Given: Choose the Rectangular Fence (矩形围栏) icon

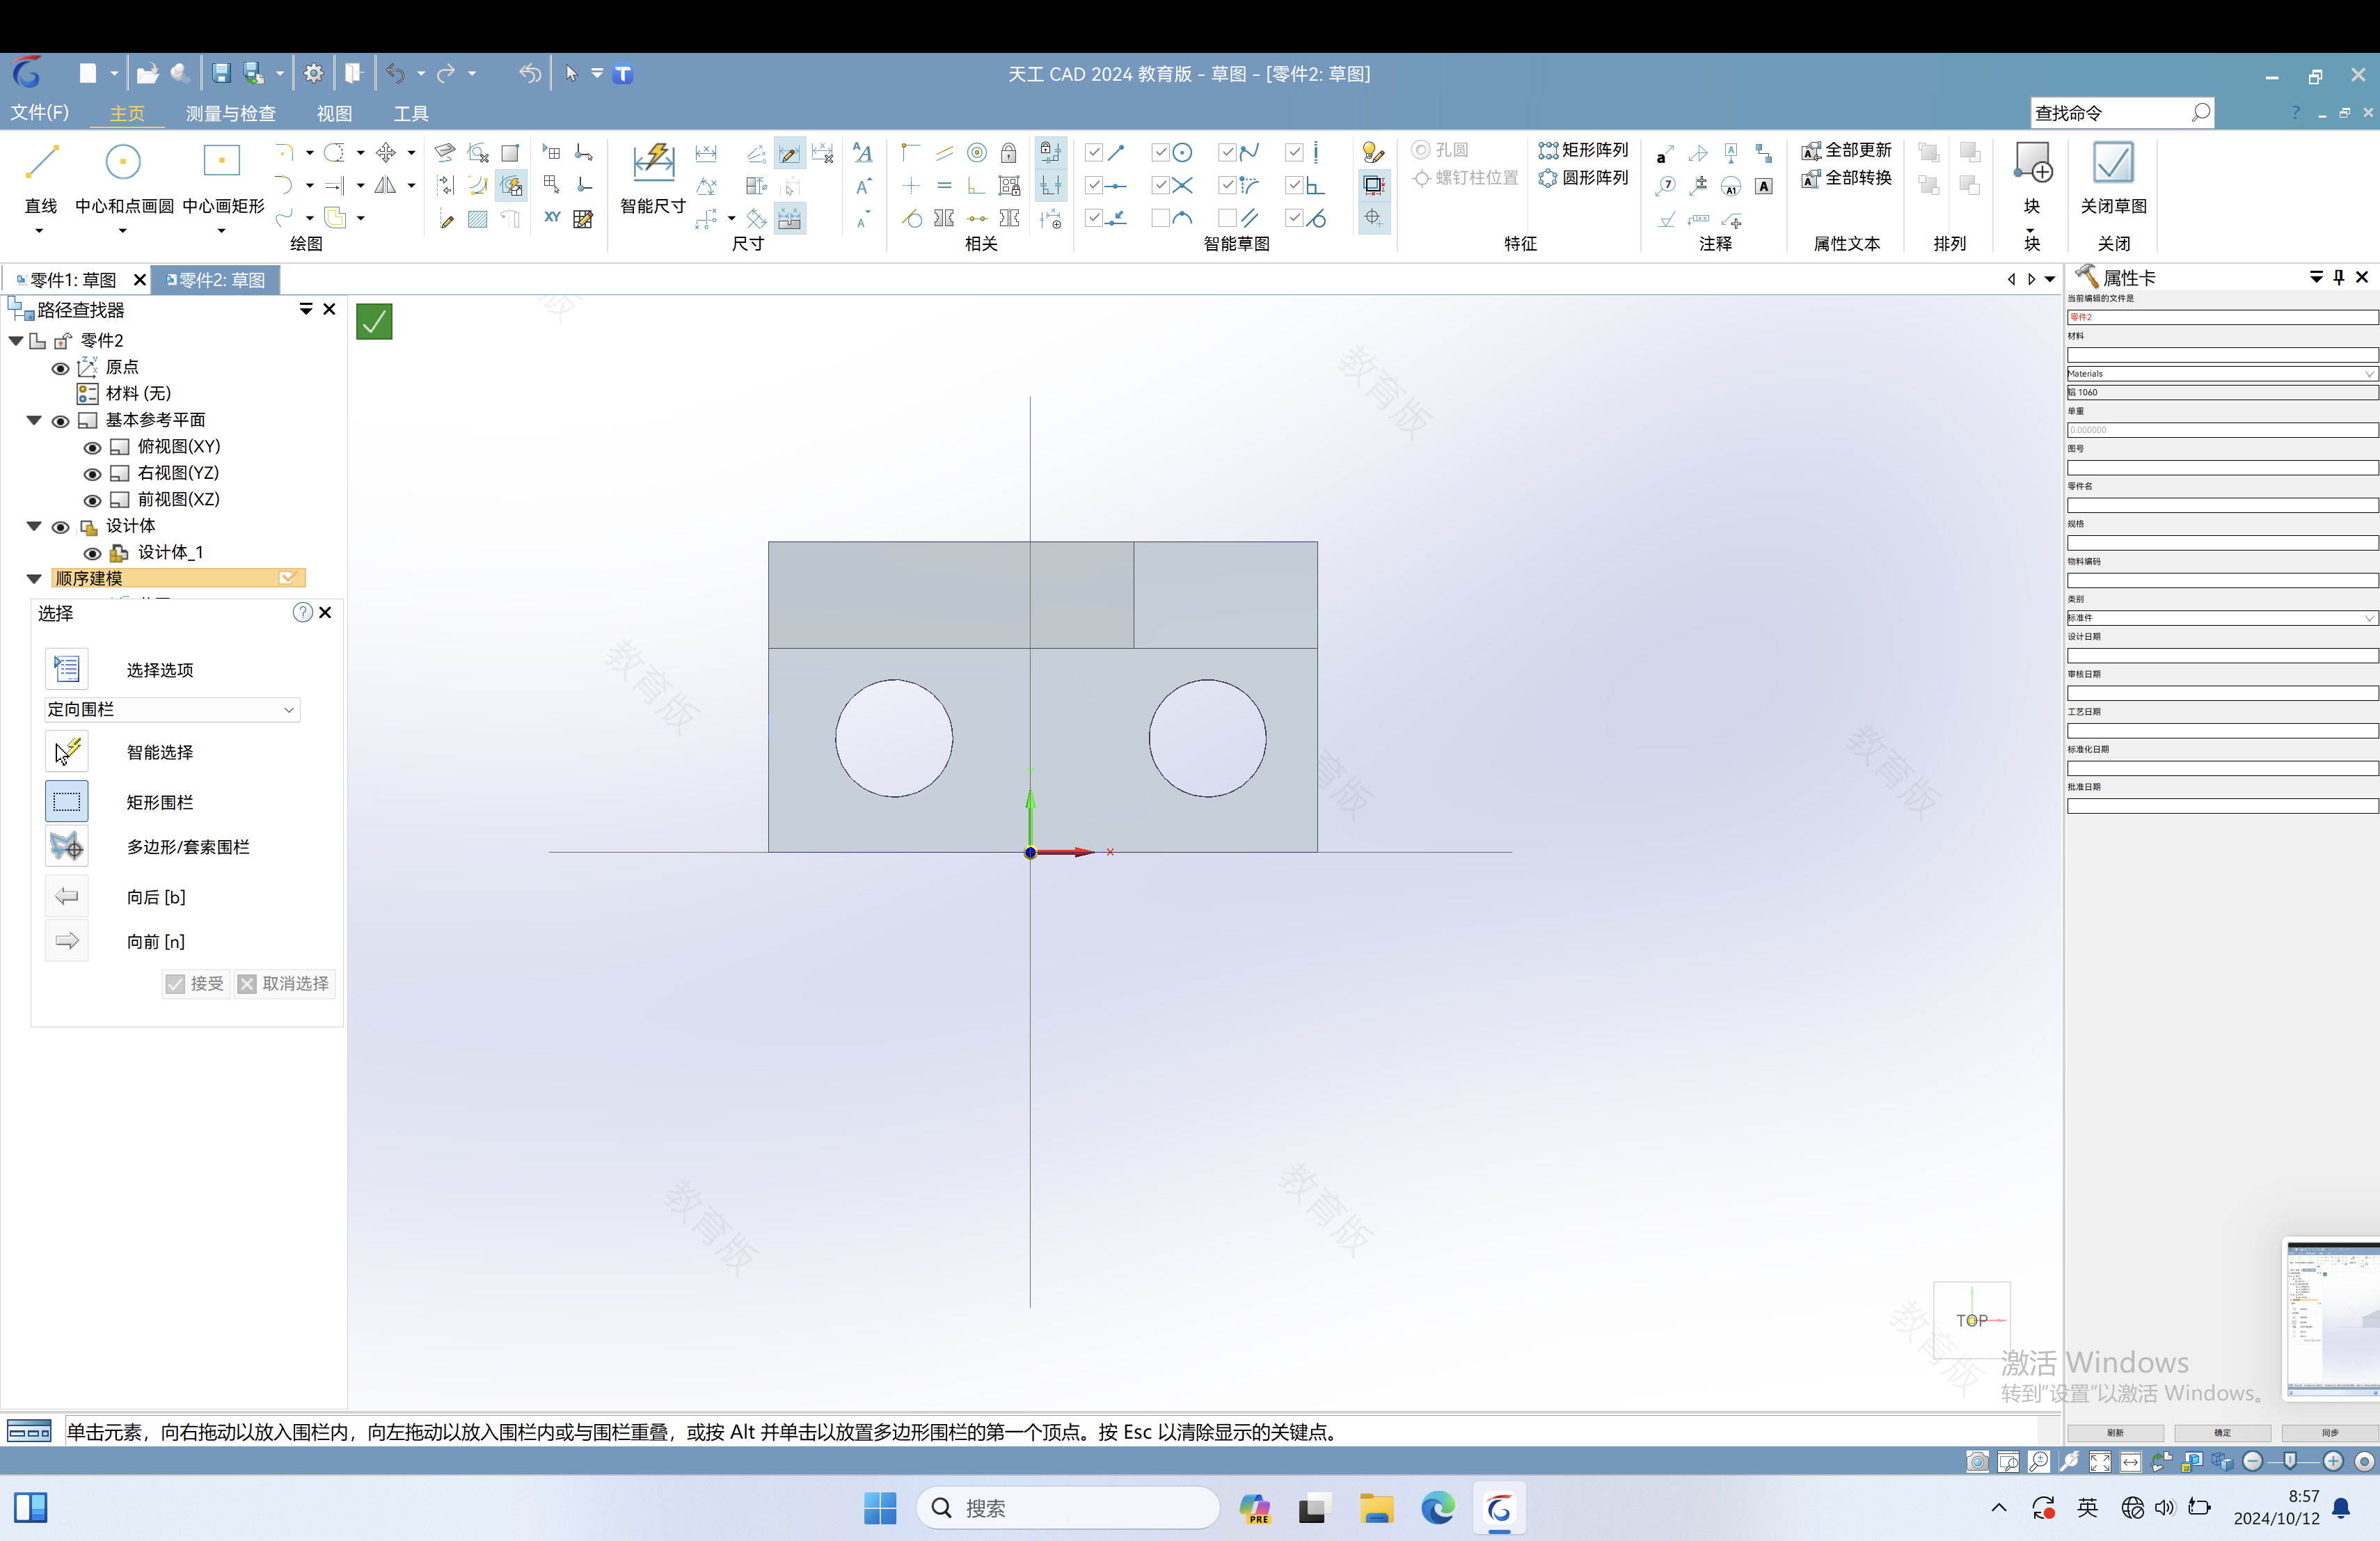Looking at the screenshot, I should point(67,802).
